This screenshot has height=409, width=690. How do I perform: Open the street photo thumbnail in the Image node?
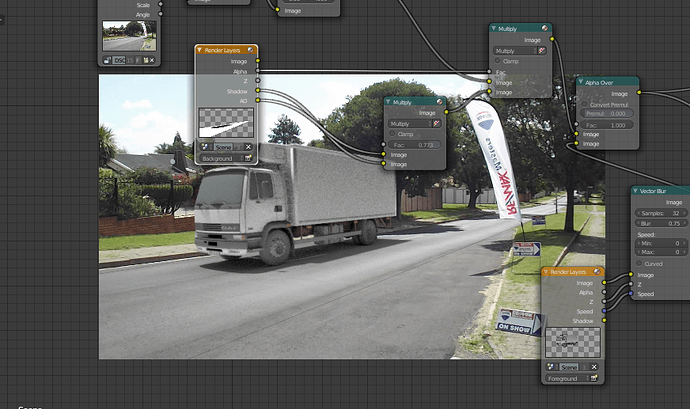tap(129, 36)
